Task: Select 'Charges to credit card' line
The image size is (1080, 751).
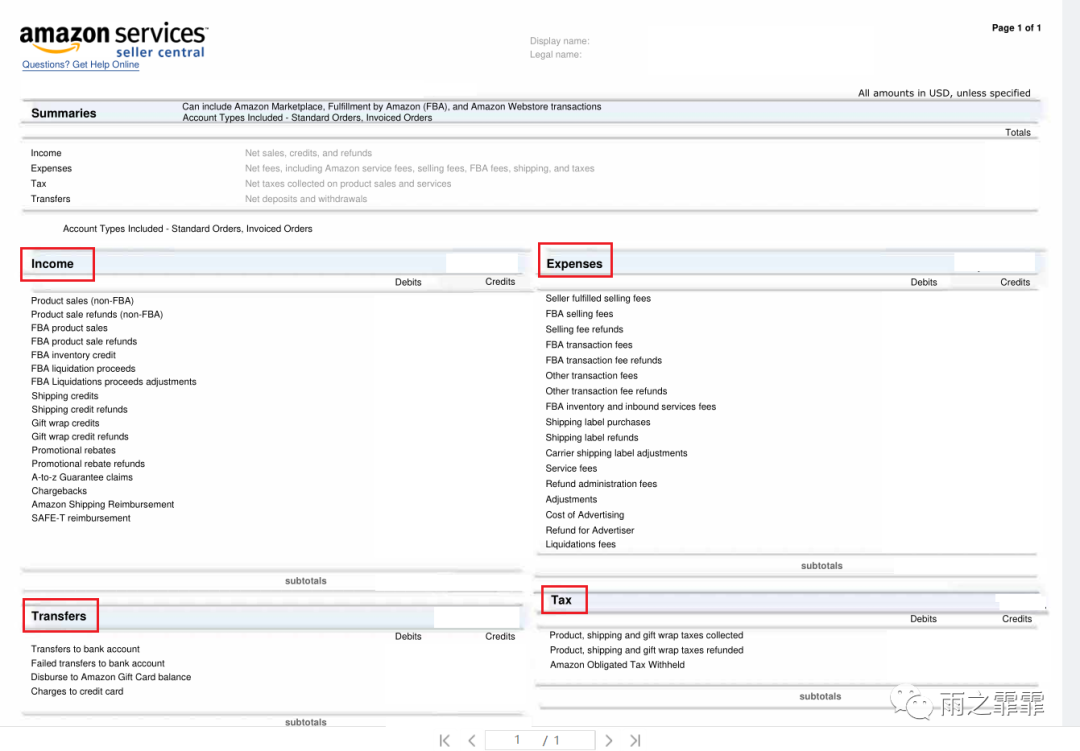Action: [77, 691]
